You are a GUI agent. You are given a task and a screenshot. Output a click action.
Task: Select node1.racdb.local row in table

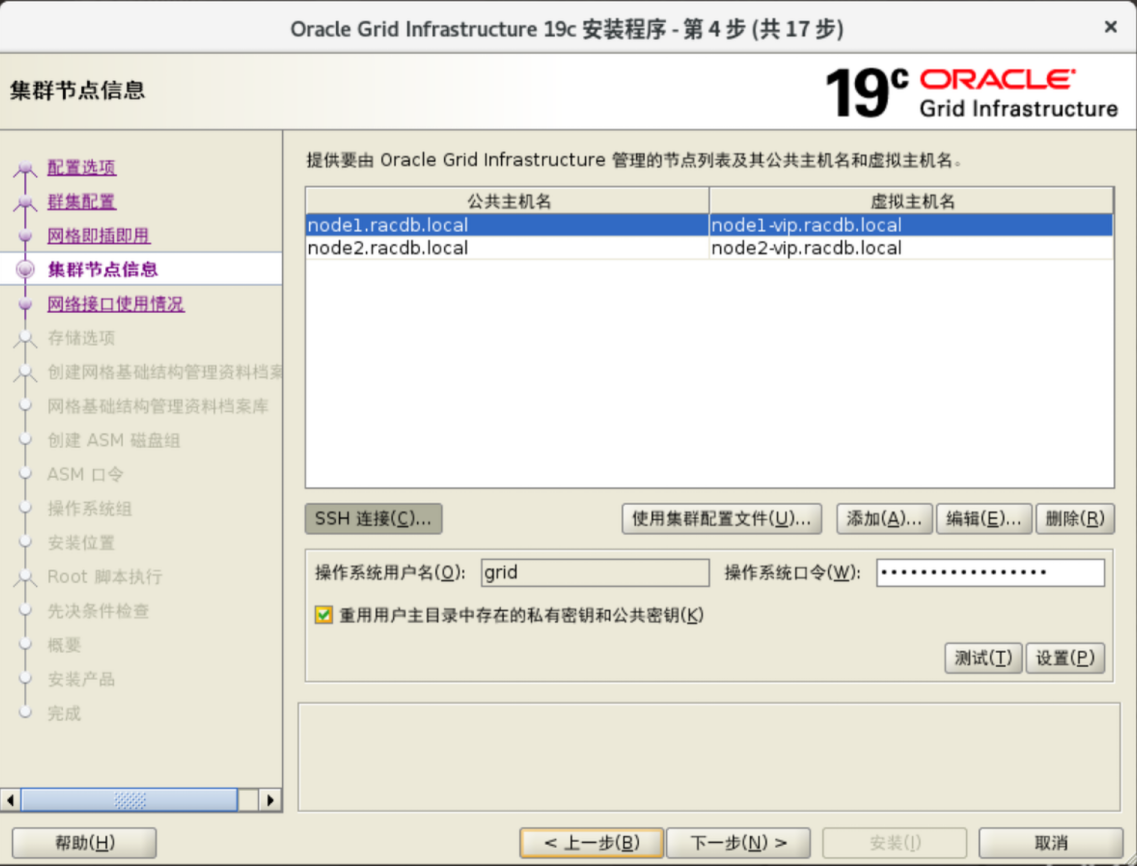coord(506,225)
